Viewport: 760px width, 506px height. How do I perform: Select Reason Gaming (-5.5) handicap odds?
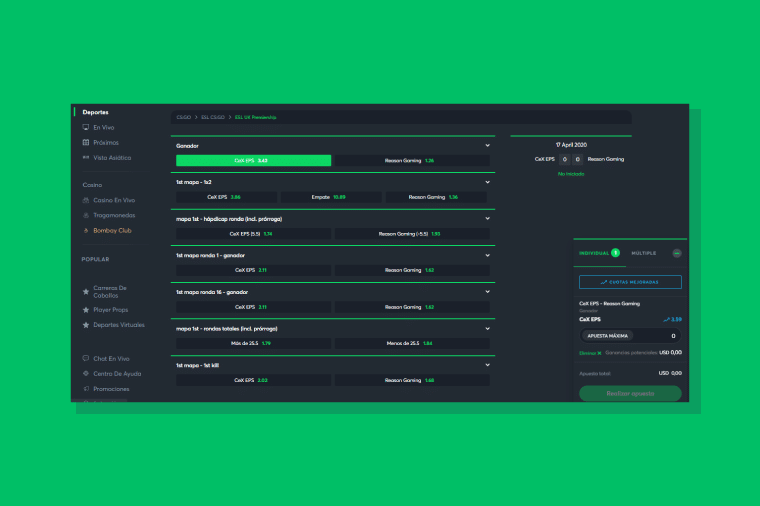pyautogui.click(x=412, y=234)
